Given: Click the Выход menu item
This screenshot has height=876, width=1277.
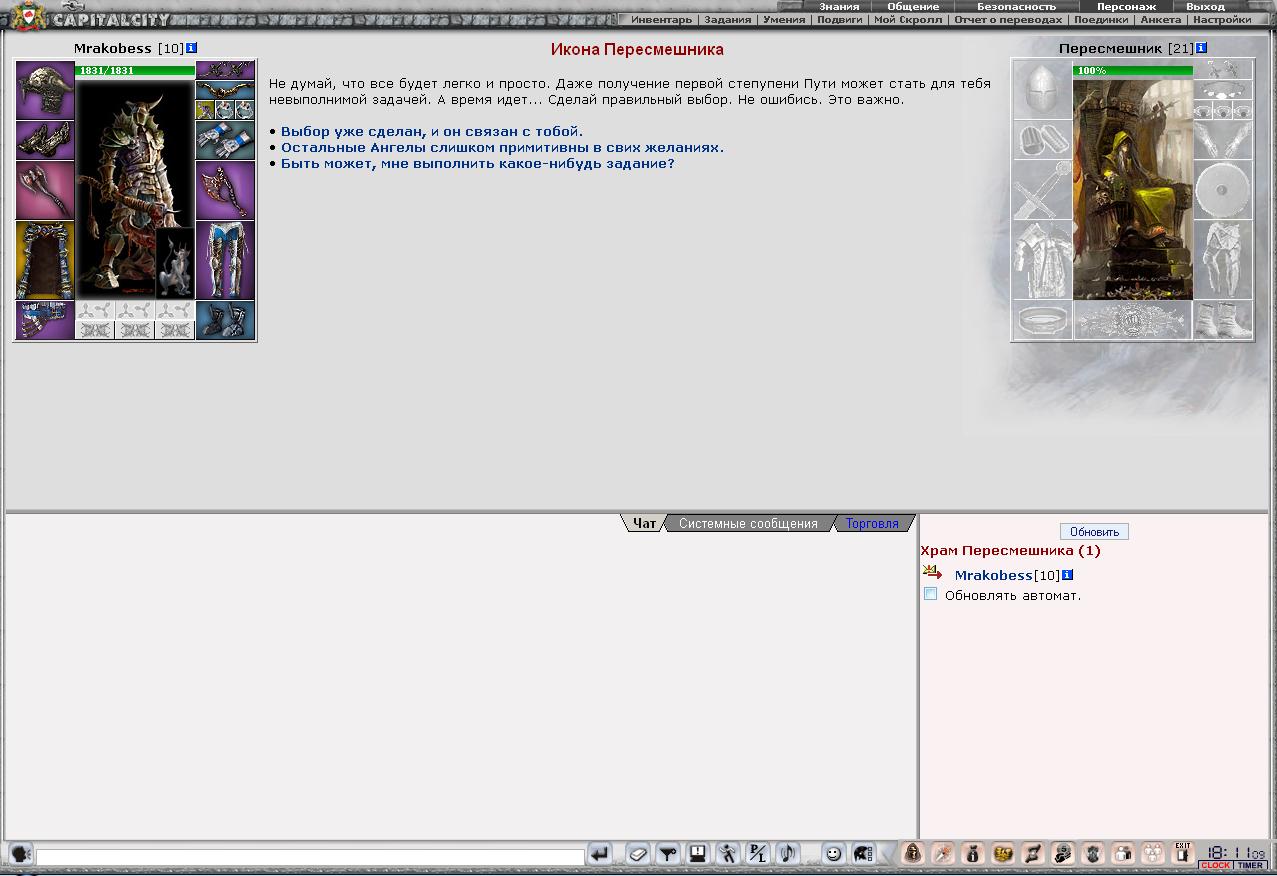Looking at the screenshot, I should click(x=1205, y=6).
